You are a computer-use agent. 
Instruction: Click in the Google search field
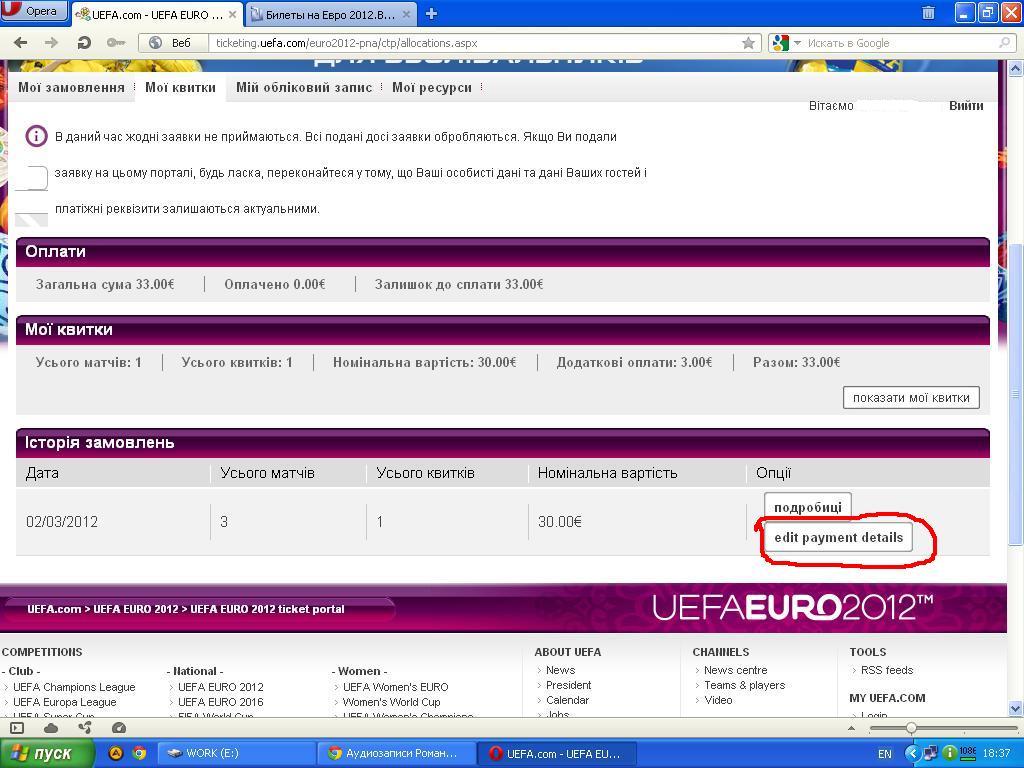(900, 43)
